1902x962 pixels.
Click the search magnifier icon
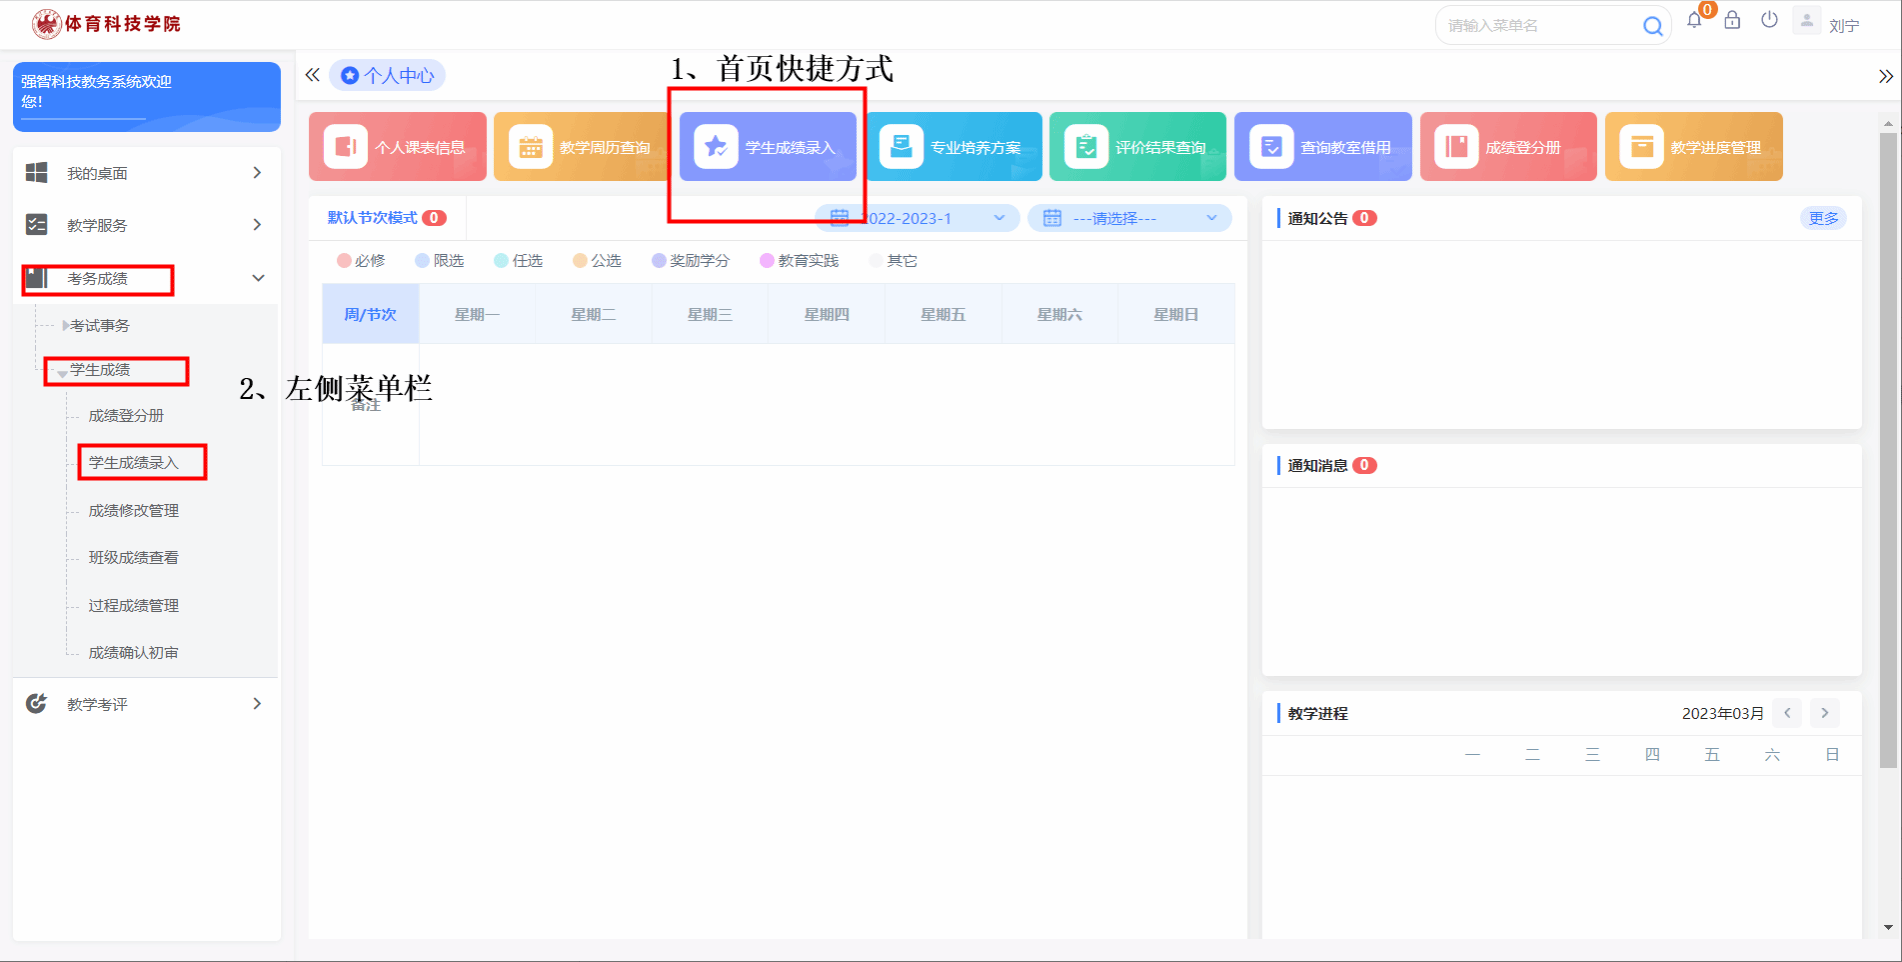click(1652, 26)
